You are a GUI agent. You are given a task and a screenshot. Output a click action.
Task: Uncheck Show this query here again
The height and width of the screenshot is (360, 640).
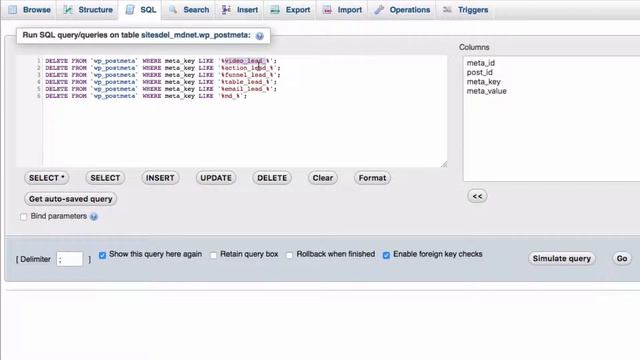point(102,255)
